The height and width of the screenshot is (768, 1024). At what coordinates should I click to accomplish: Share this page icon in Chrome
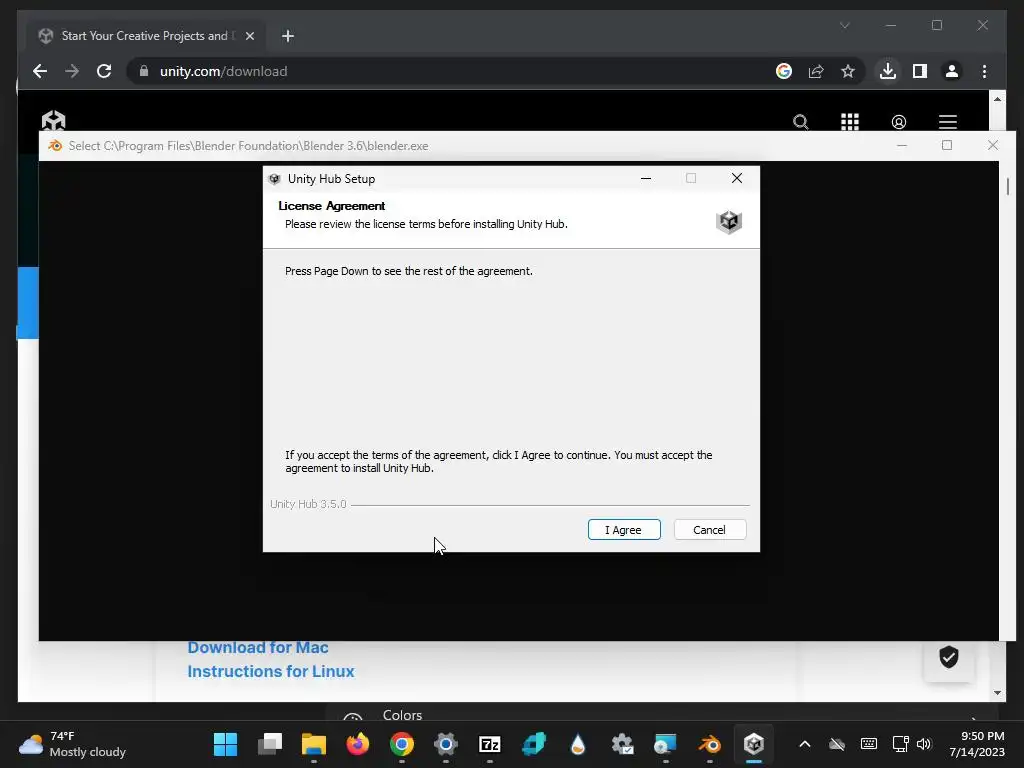[x=816, y=71]
